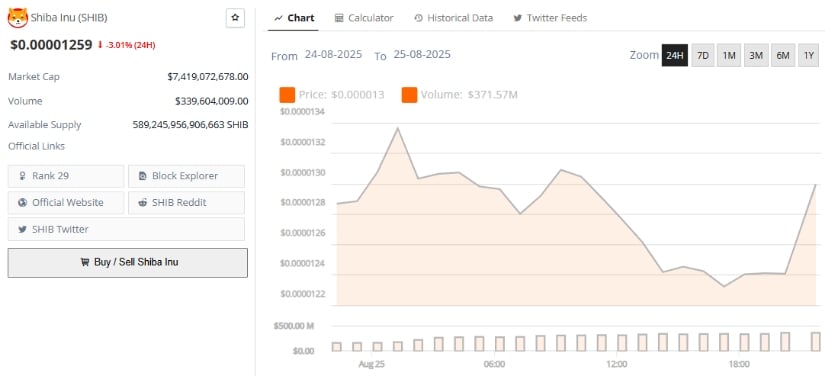
Task: Set zoom to 6M
Action: coord(783,55)
